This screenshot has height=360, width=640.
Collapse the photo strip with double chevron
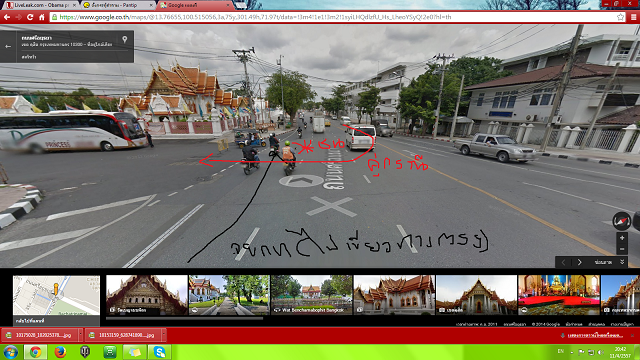pos(622,262)
